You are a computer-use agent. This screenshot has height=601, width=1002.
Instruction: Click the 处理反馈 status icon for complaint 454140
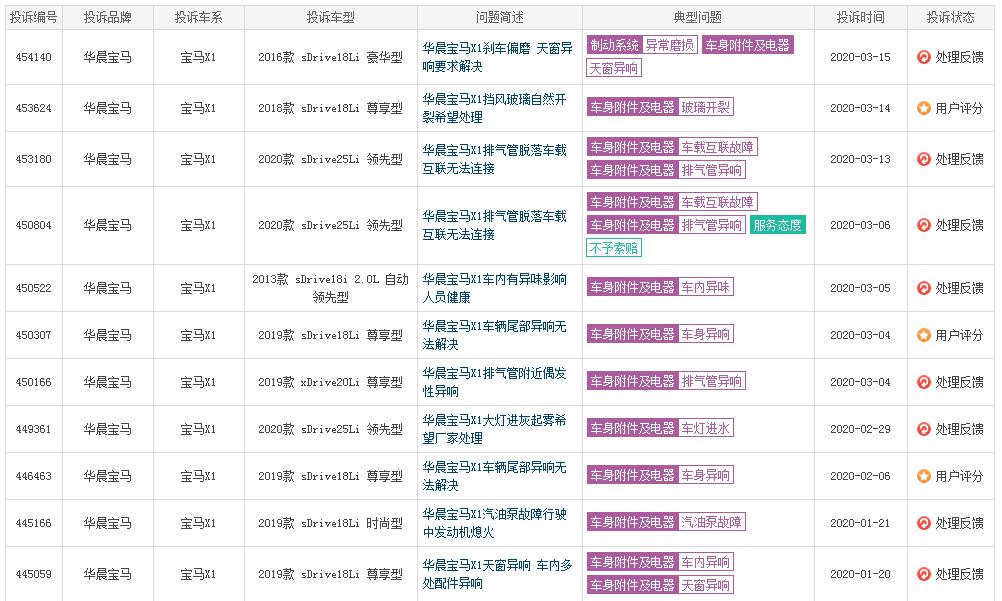(924, 57)
